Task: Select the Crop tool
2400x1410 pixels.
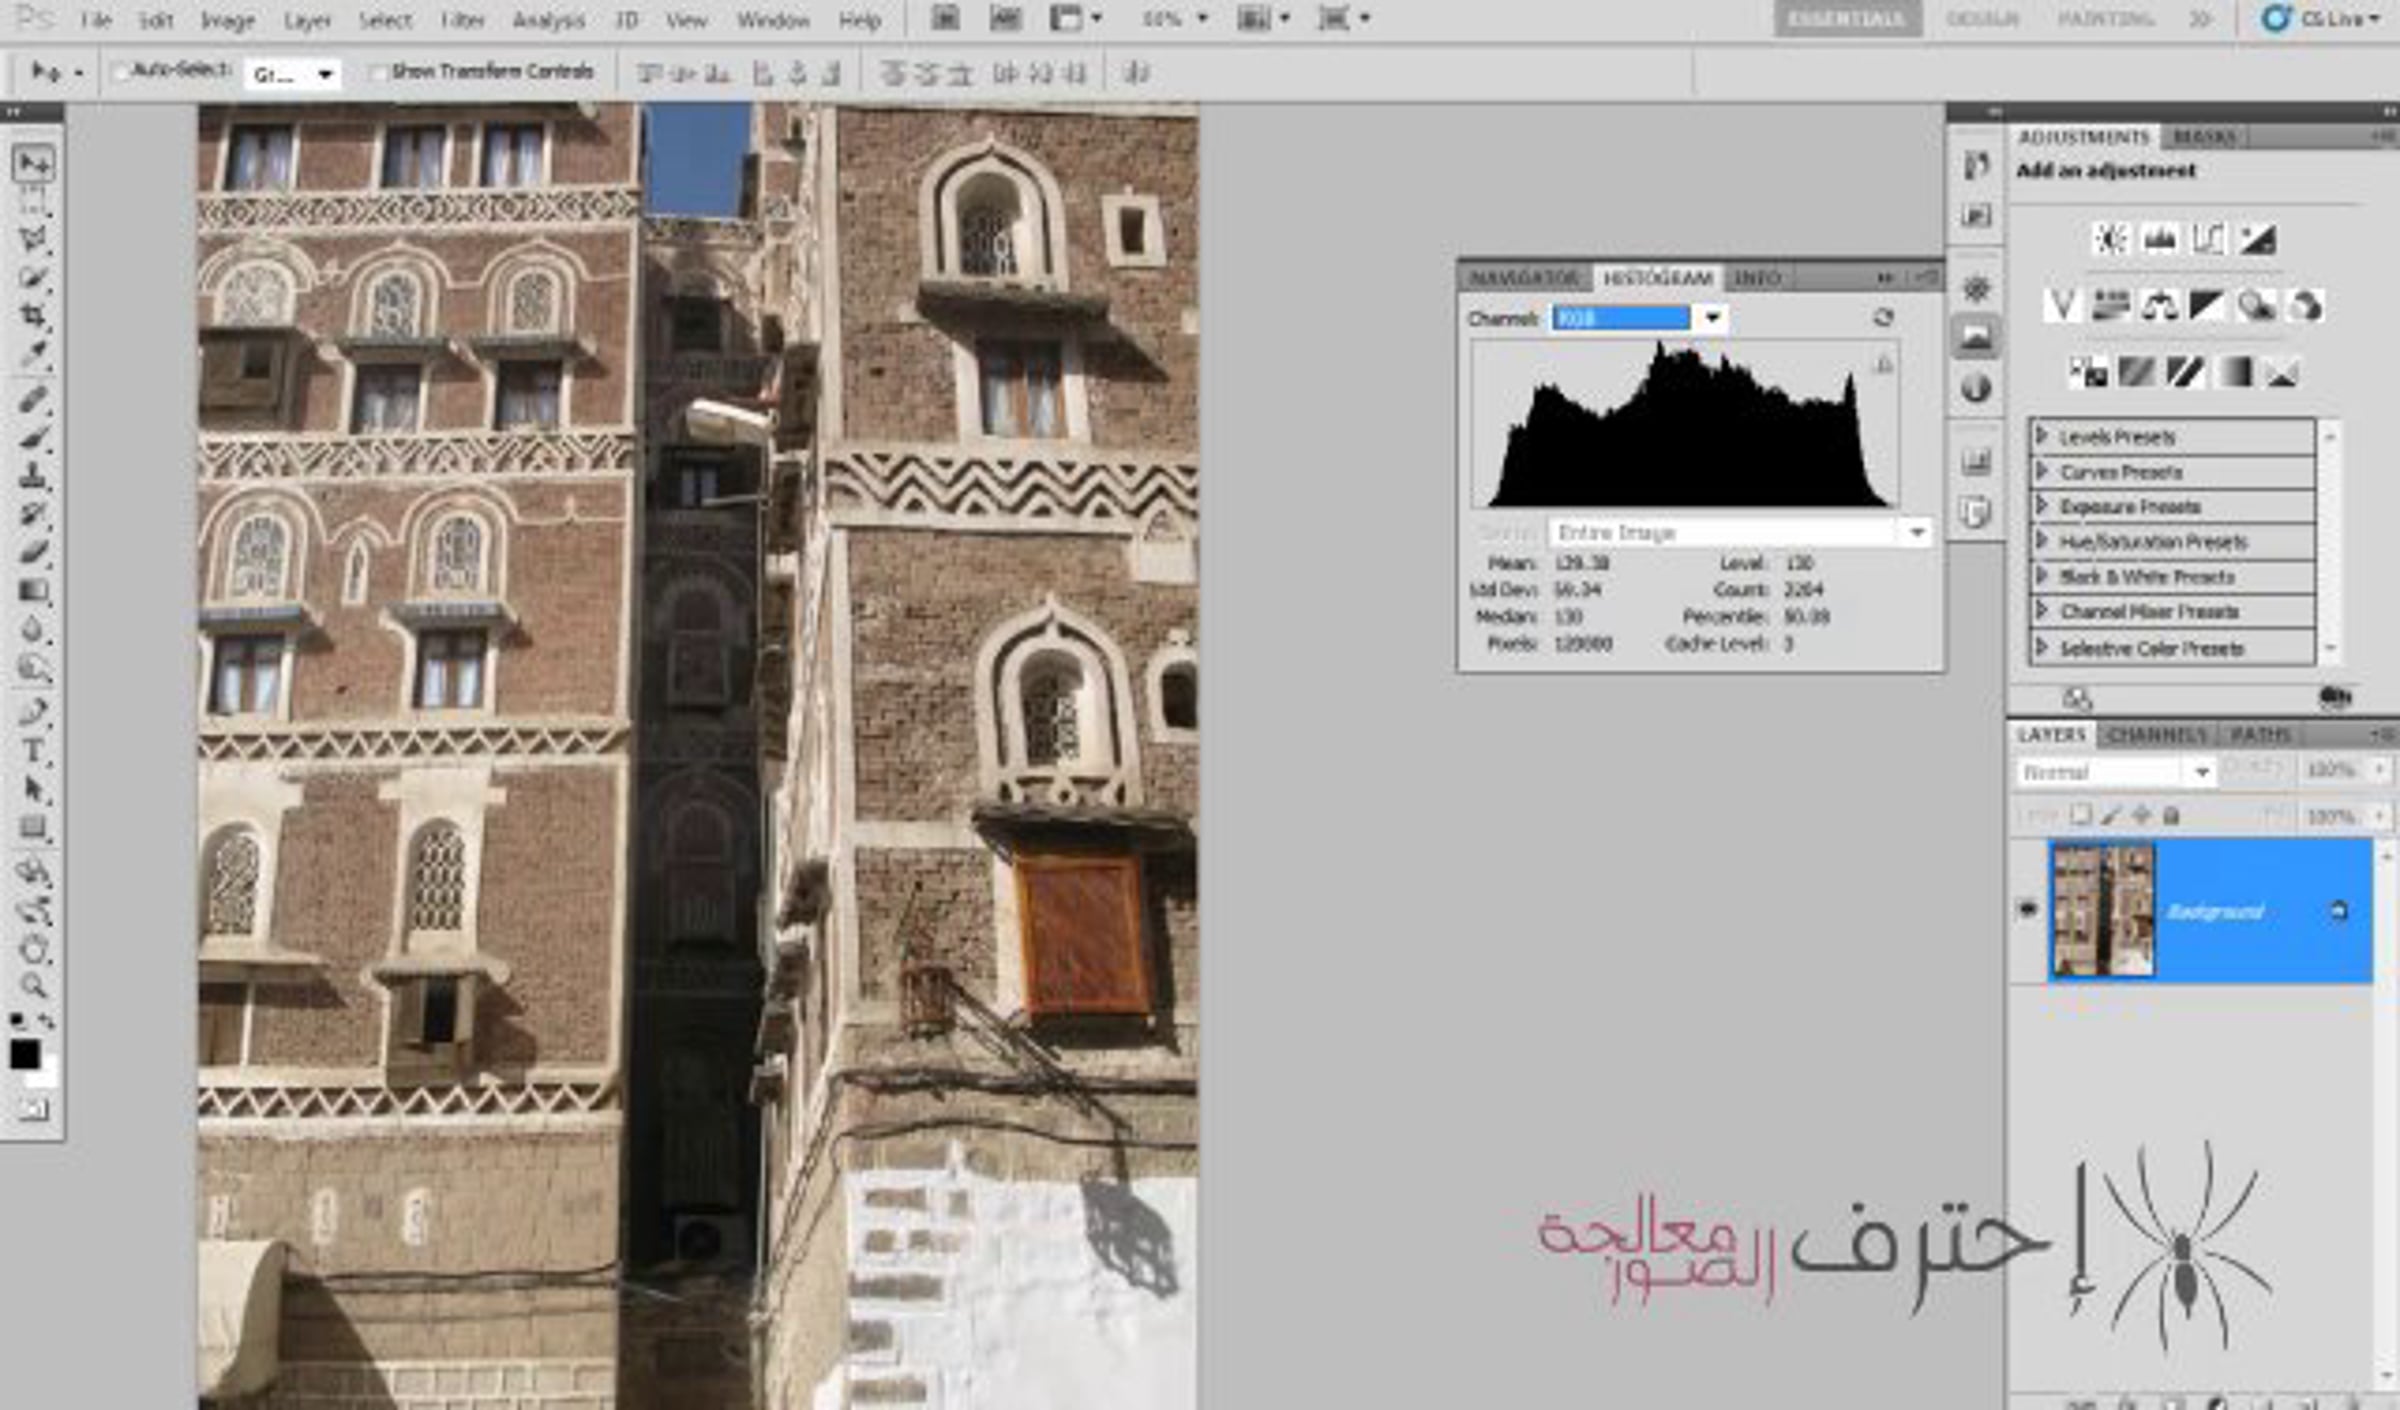Action: tap(33, 317)
